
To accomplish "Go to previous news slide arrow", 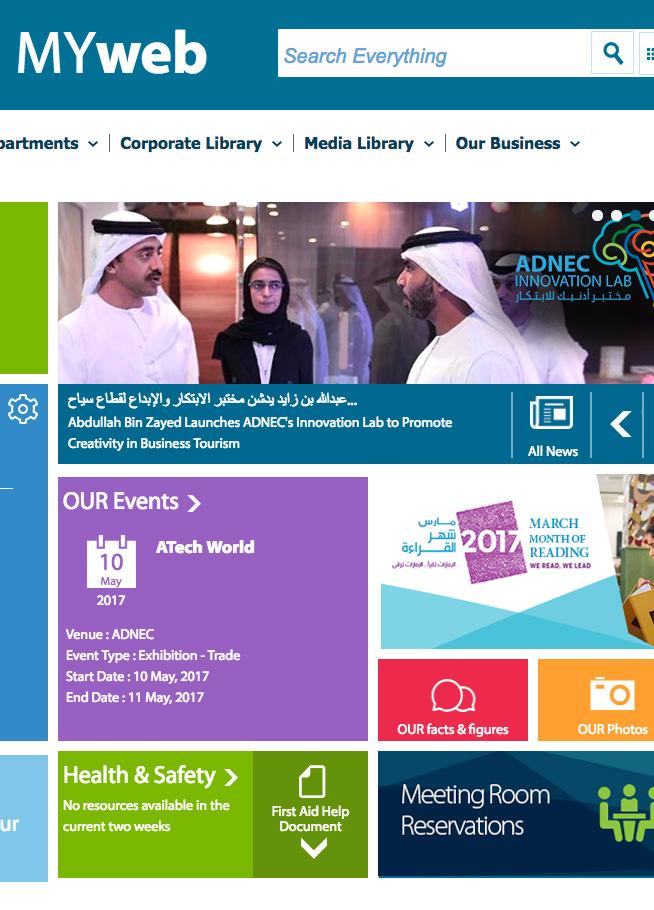I will click(620, 424).
